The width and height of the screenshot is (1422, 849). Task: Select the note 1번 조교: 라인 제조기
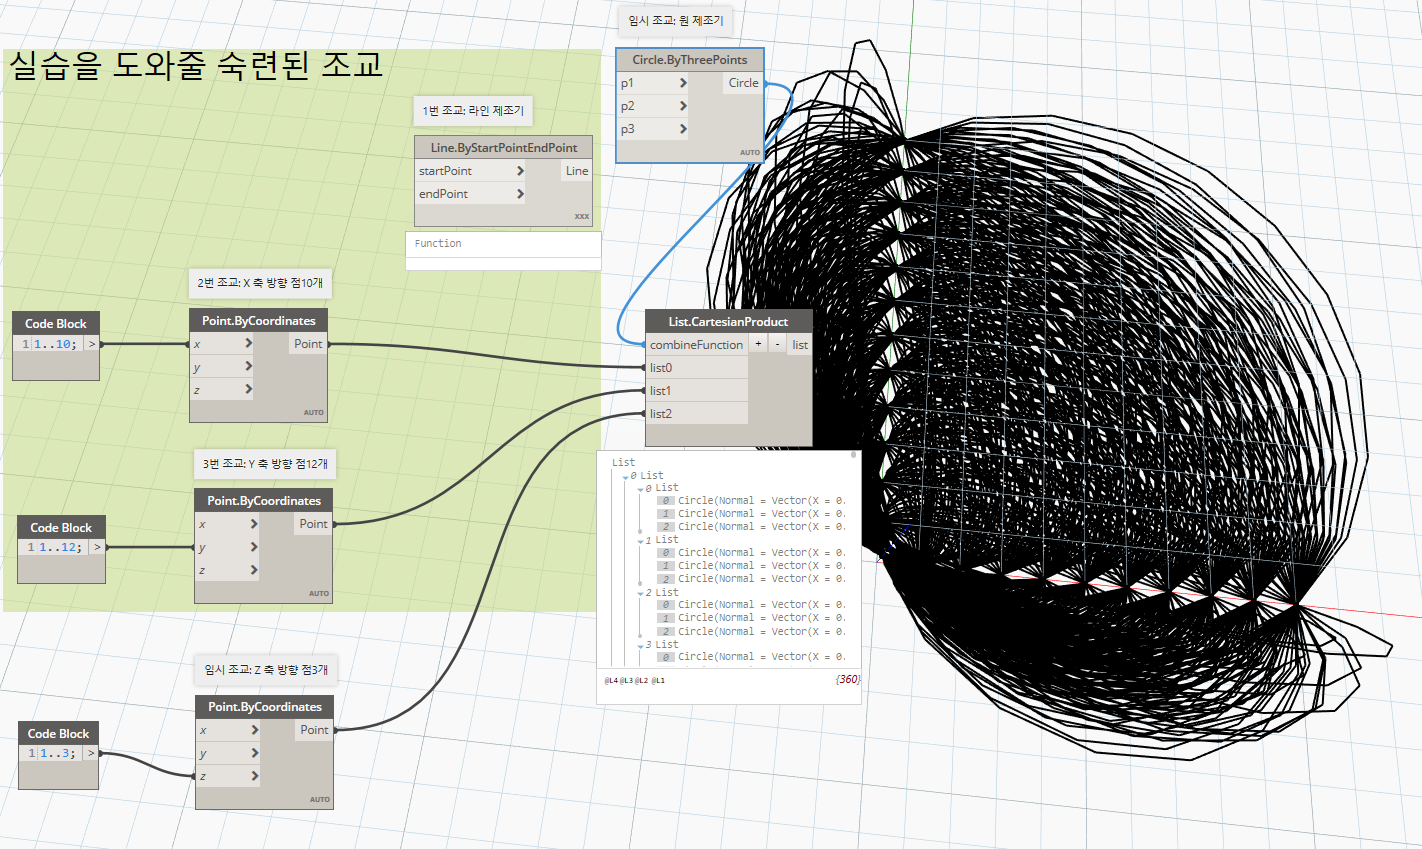coord(473,110)
